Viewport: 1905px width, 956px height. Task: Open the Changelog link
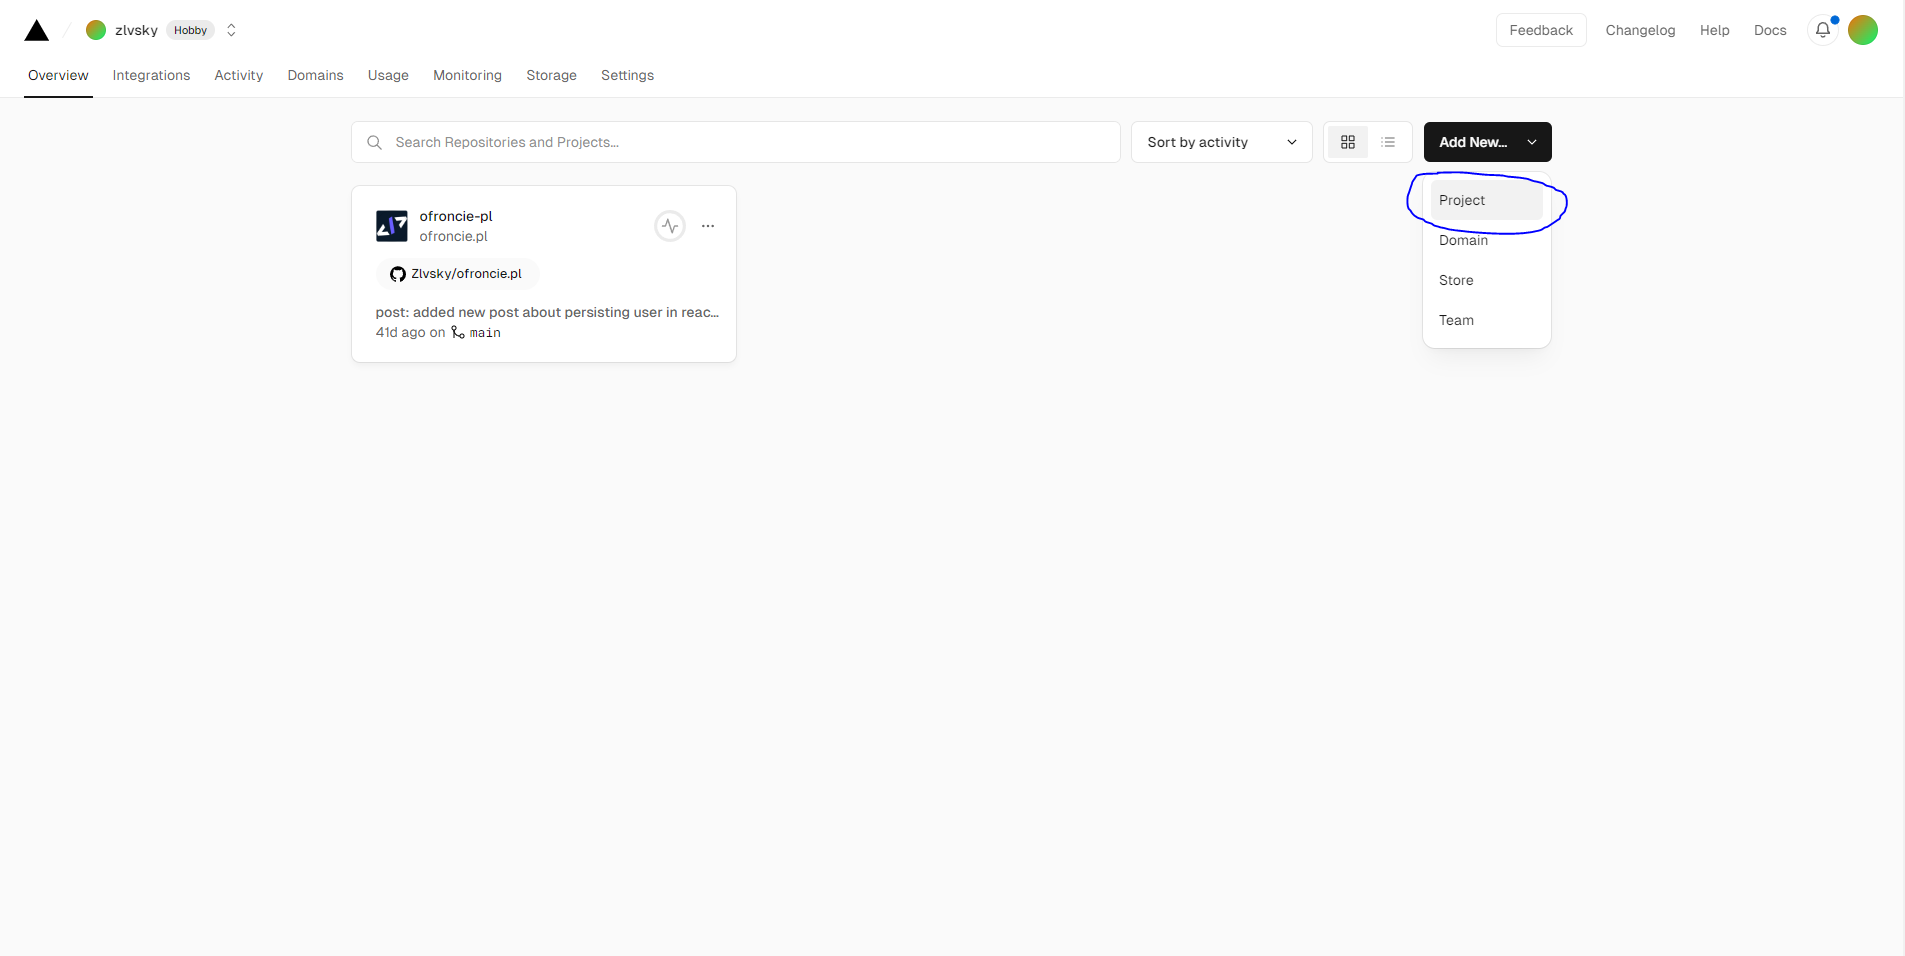click(1640, 30)
